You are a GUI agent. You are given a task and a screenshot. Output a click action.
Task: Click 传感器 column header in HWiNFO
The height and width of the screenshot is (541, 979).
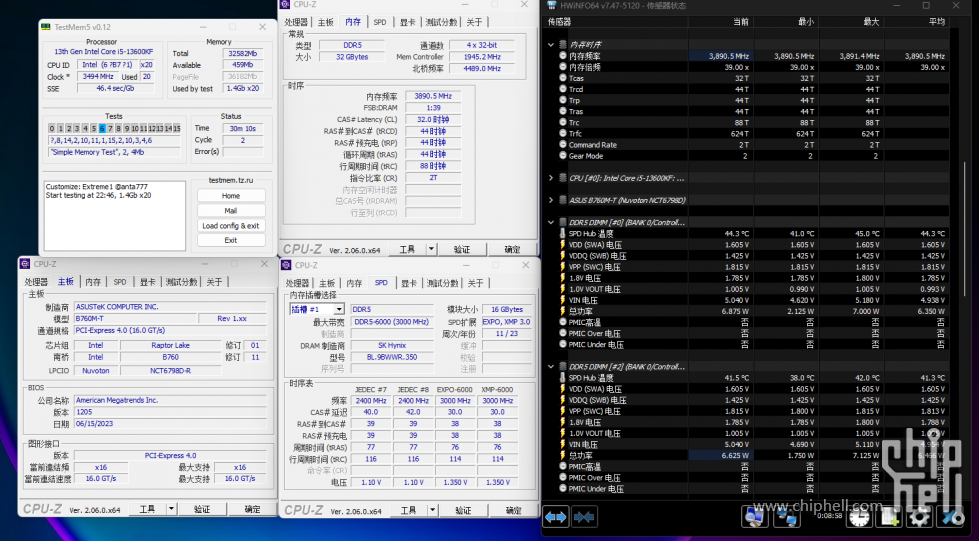[617, 22]
